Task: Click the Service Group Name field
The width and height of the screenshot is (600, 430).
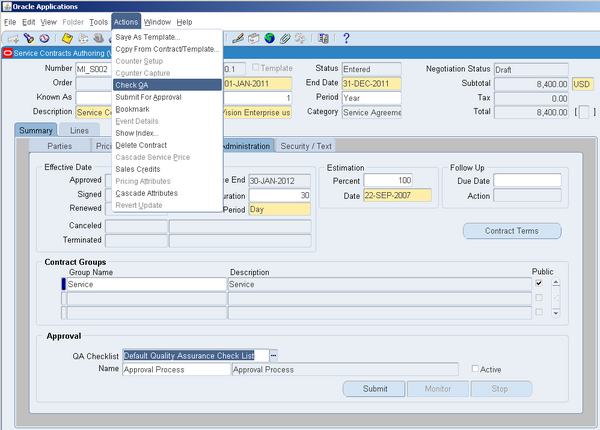Action: pyautogui.click(x=146, y=284)
